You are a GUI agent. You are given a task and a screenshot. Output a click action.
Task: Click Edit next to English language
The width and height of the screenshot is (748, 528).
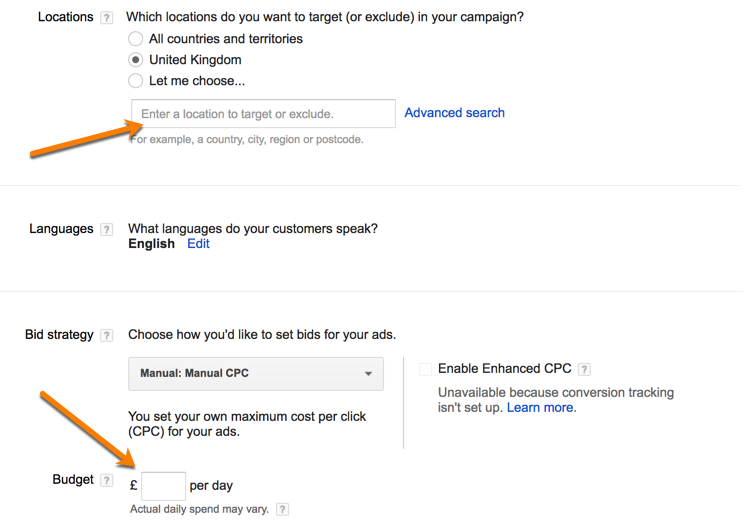pos(198,244)
